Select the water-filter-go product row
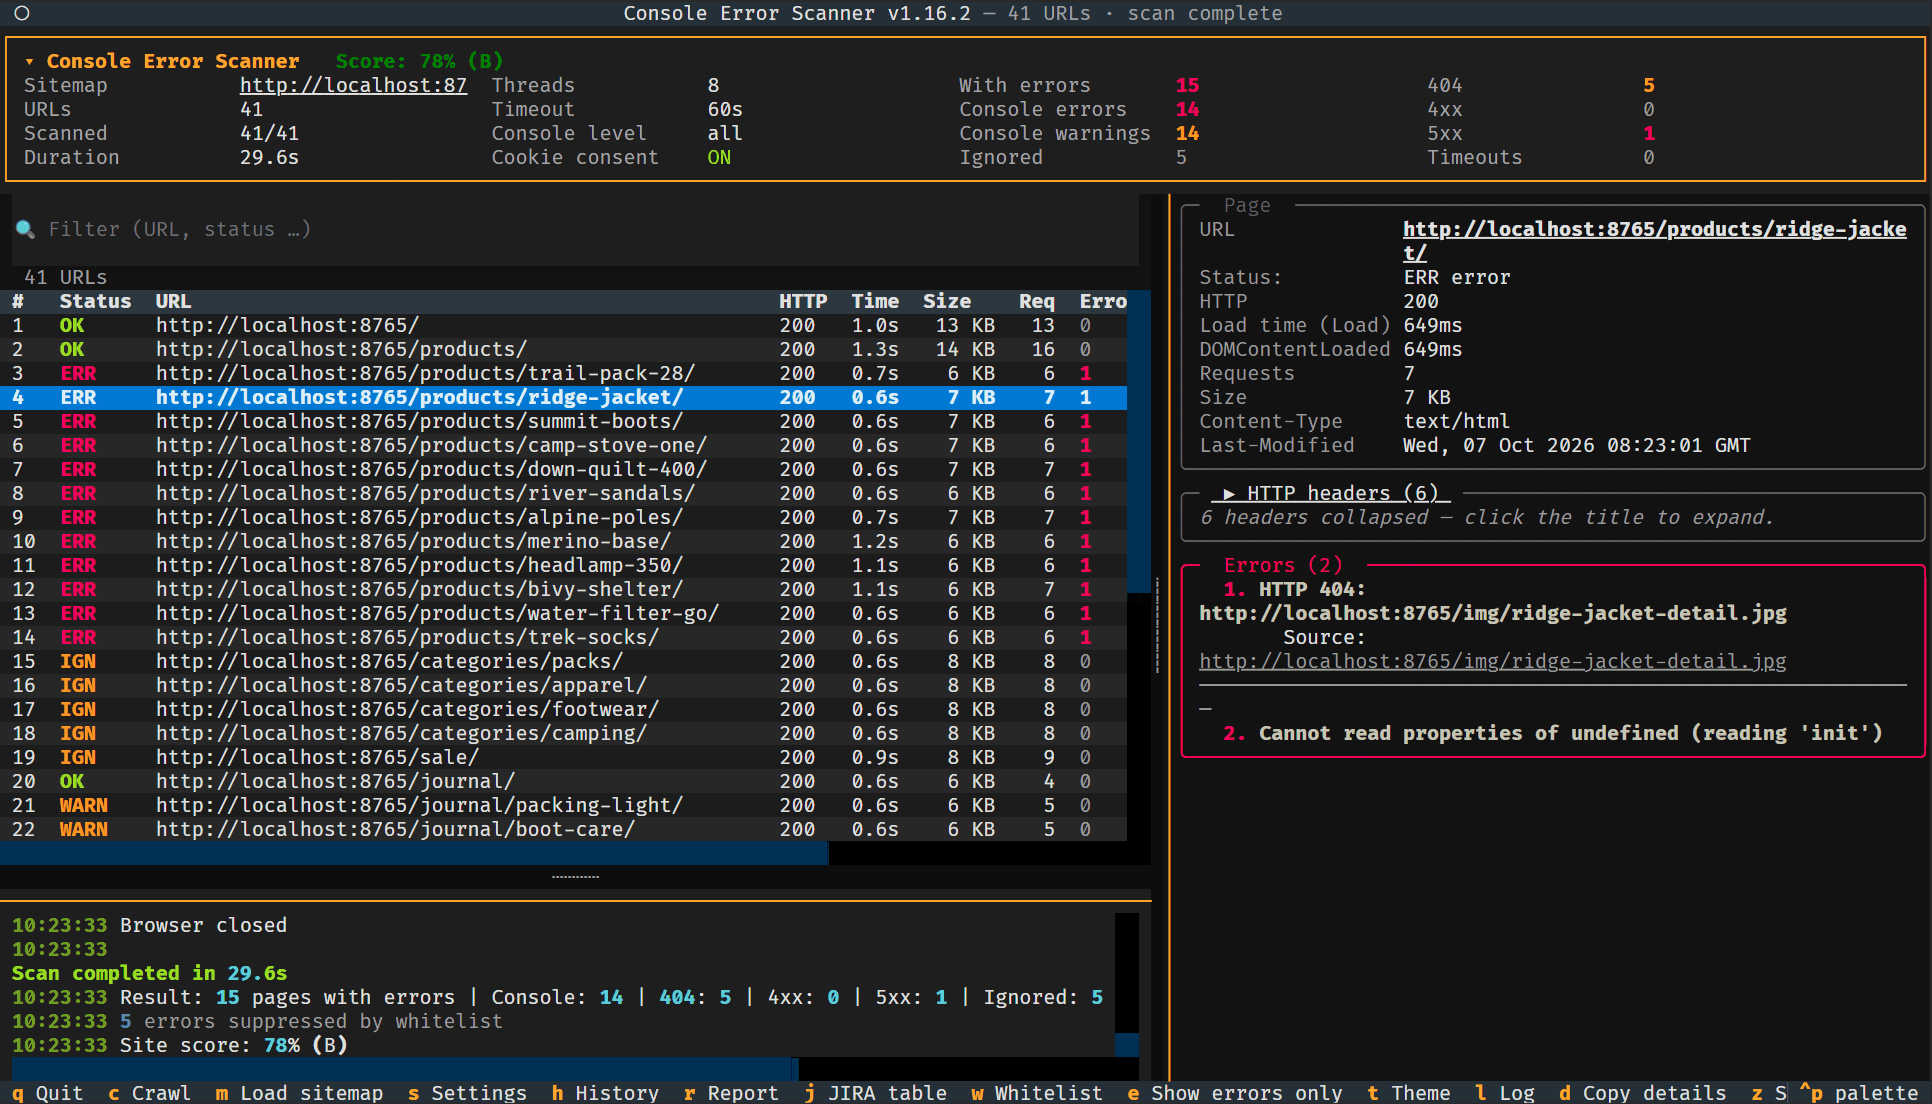Image resolution: width=1932 pixels, height=1104 pixels. tap(564, 613)
